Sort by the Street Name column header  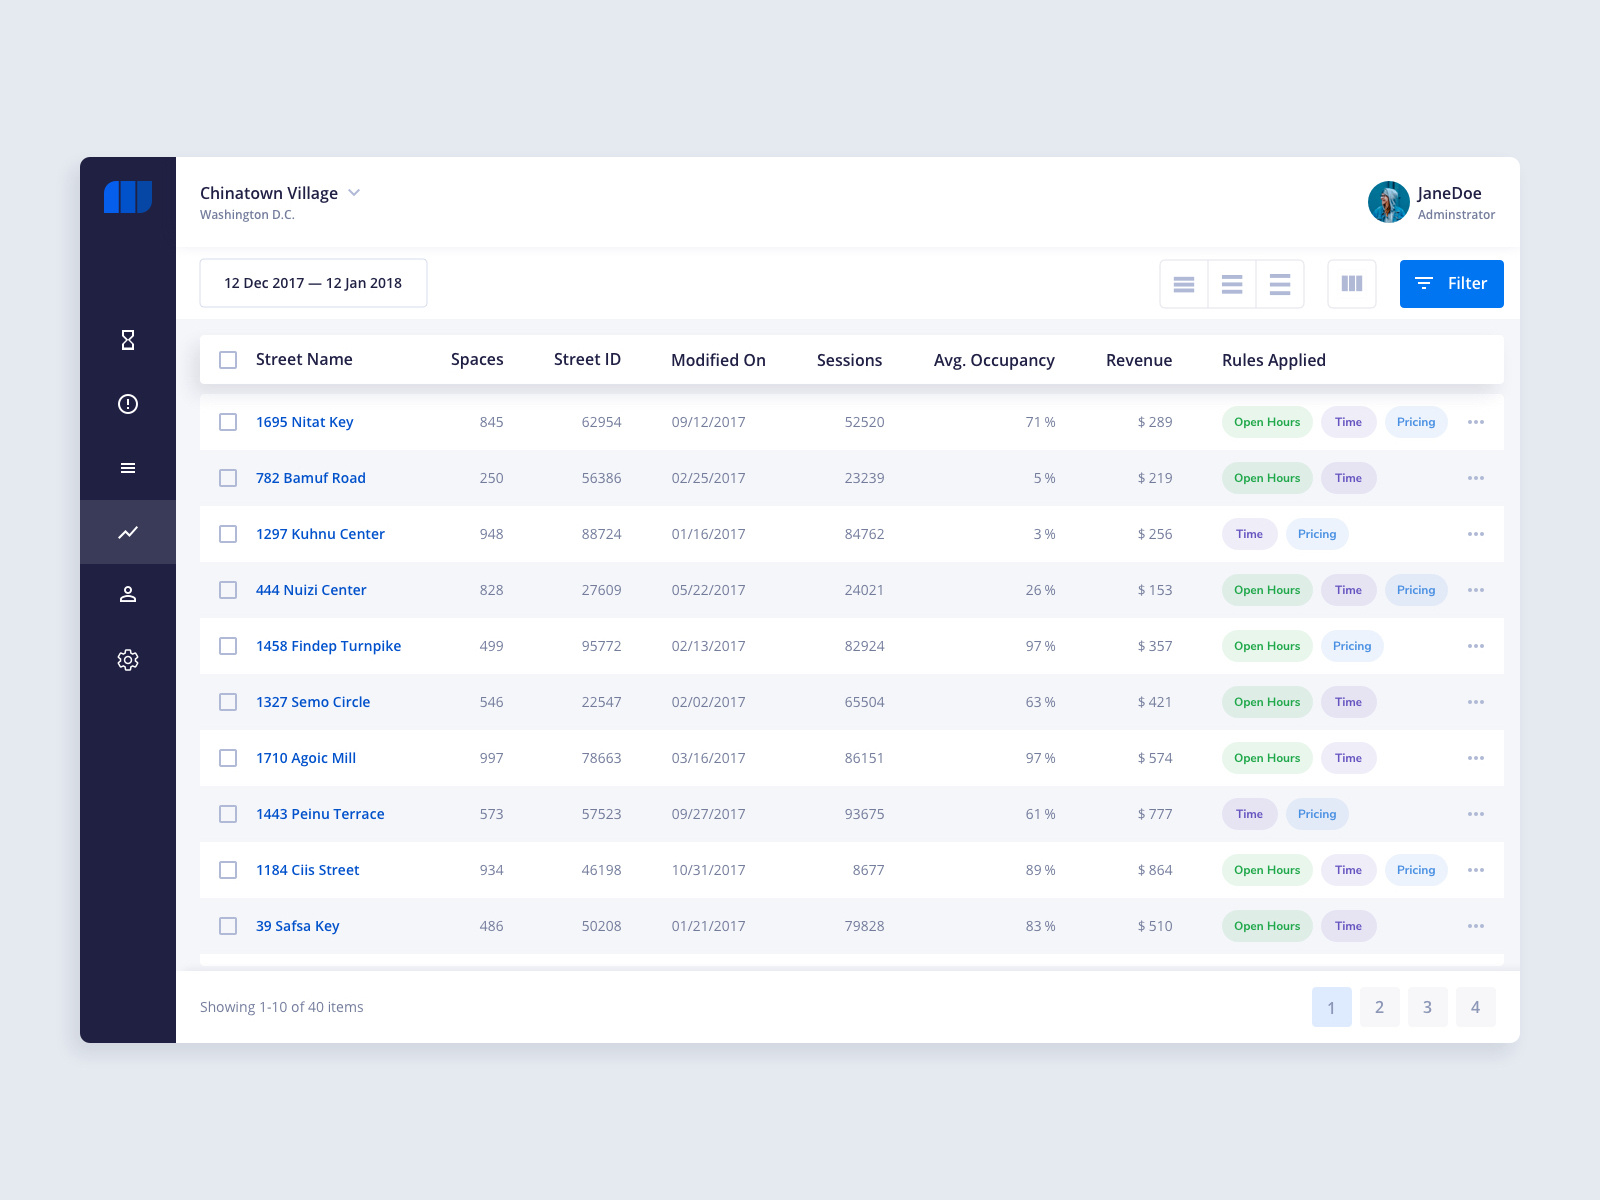[304, 360]
